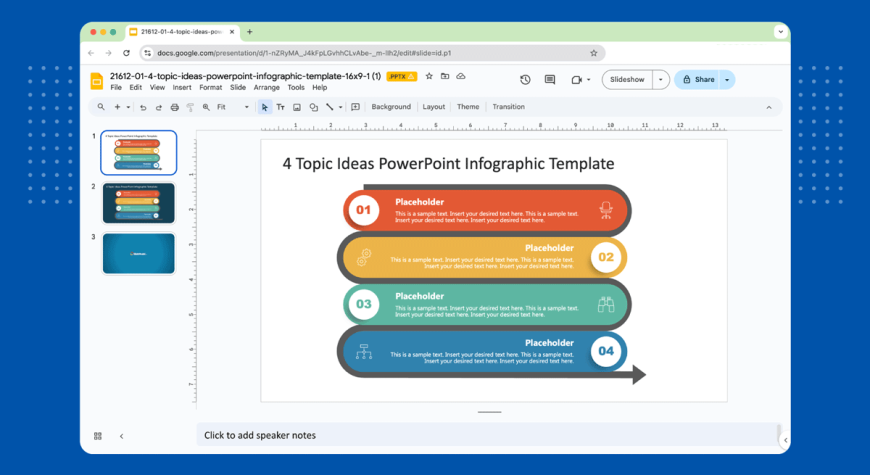Open the Arrange menu
Image resolution: width=870 pixels, height=475 pixels.
point(267,88)
